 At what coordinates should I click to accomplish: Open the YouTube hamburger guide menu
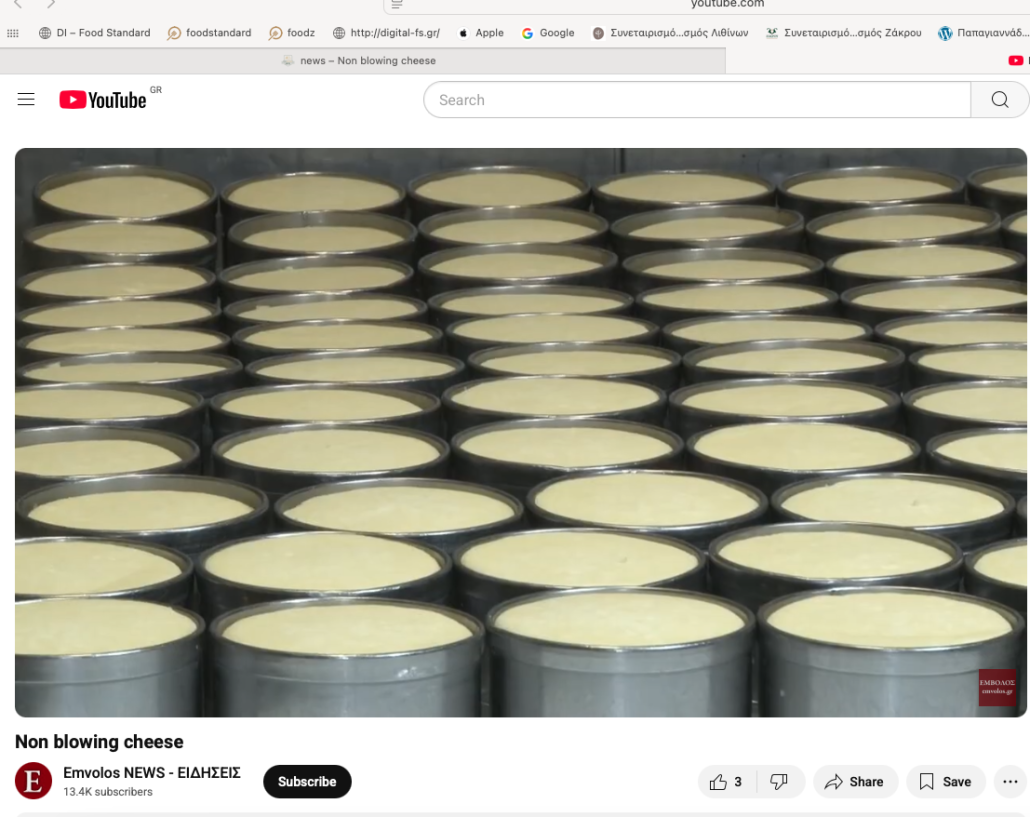click(26, 100)
